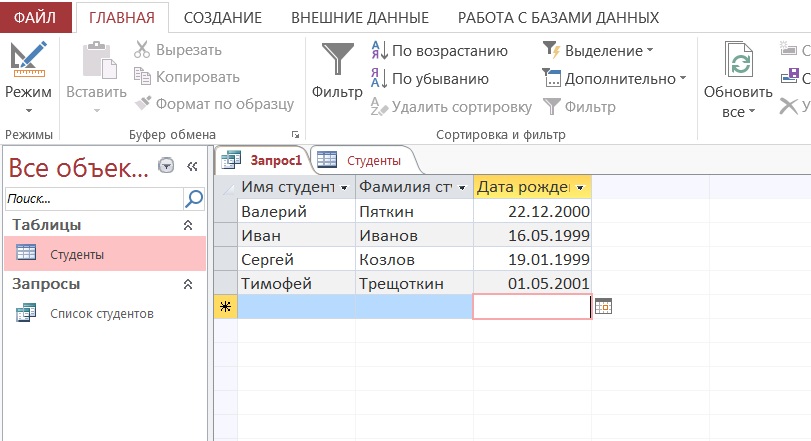Click the Вставить label
The height and width of the screenshot is (441, 811).
97,92
